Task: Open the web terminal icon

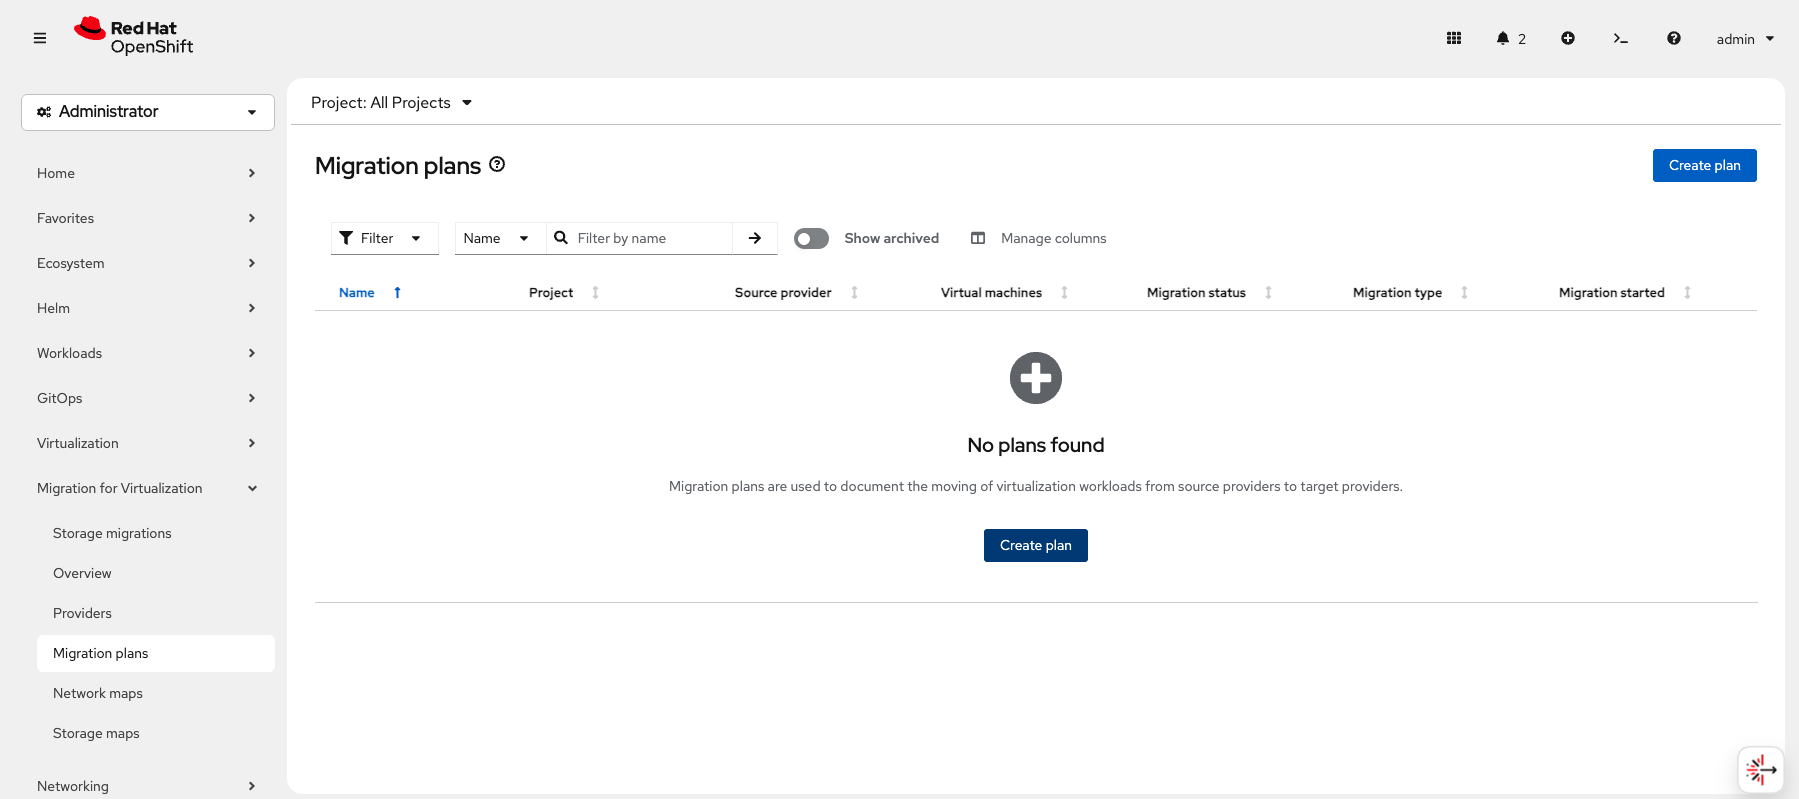Action: click(x=1620, y=38)
